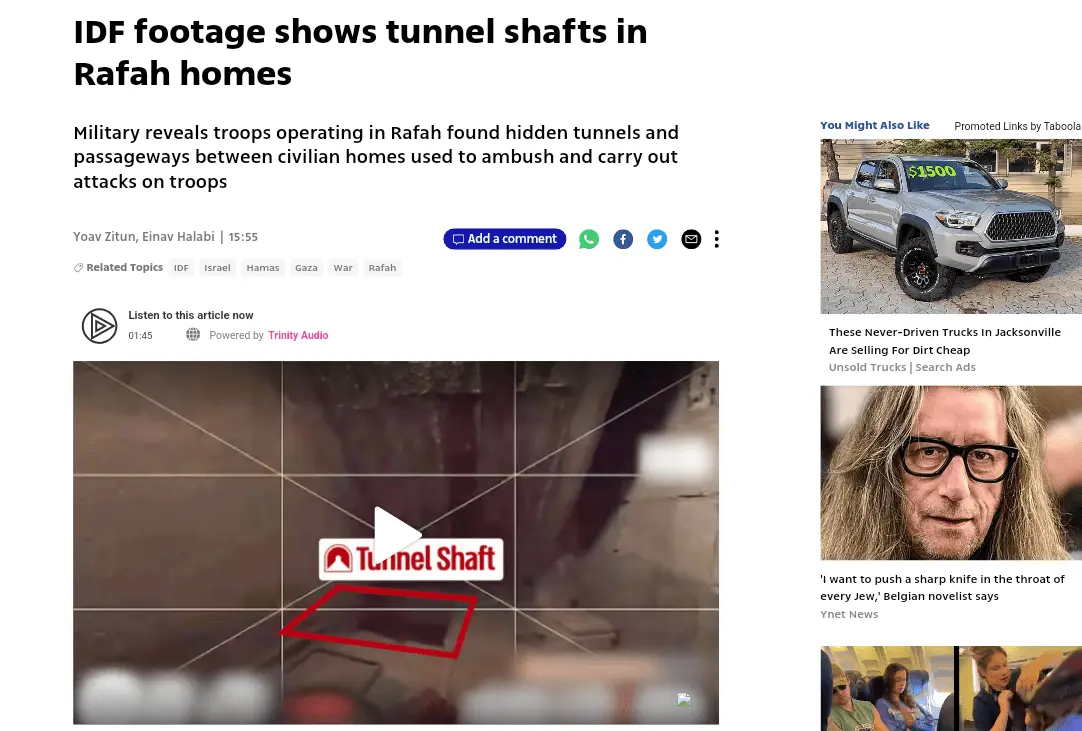Share article on Twitter icon
This screenshot has width=1082, height=731.
(x=657, y=239)
